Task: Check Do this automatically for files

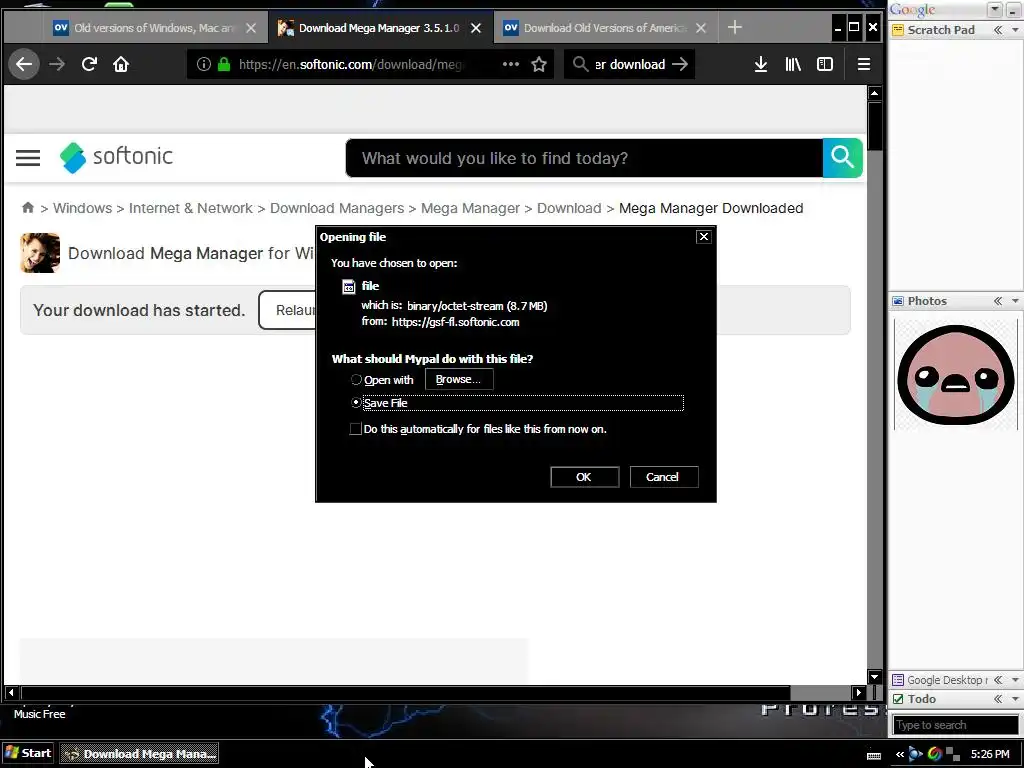Action: point(355,429)
